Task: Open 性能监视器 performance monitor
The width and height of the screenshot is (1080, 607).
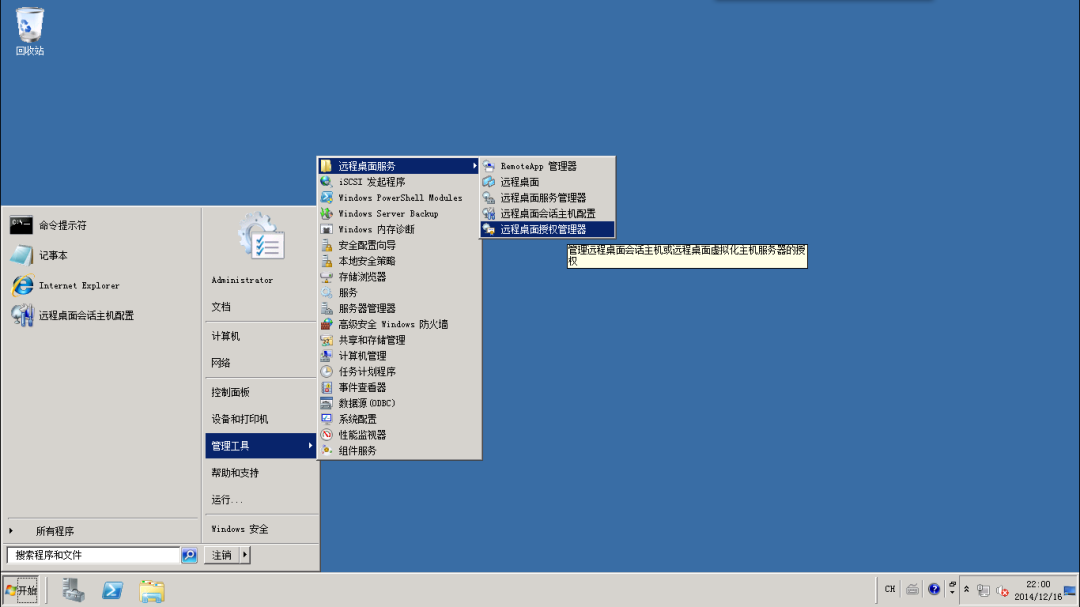Action: coord(399,435)
